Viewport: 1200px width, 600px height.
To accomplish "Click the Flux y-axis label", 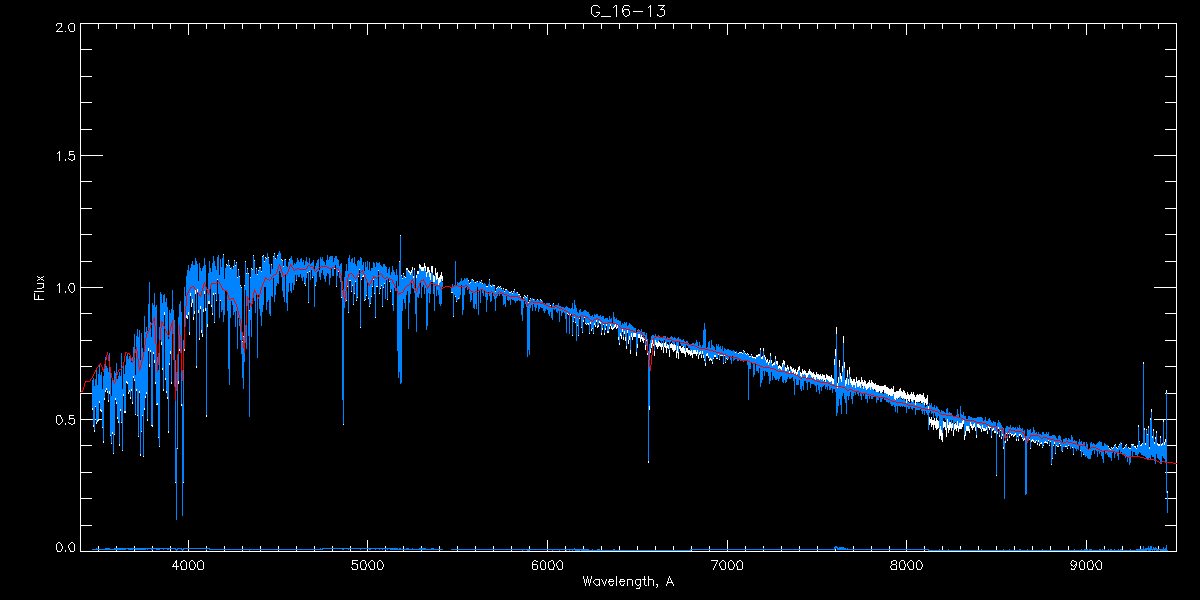I will point(41,287).
